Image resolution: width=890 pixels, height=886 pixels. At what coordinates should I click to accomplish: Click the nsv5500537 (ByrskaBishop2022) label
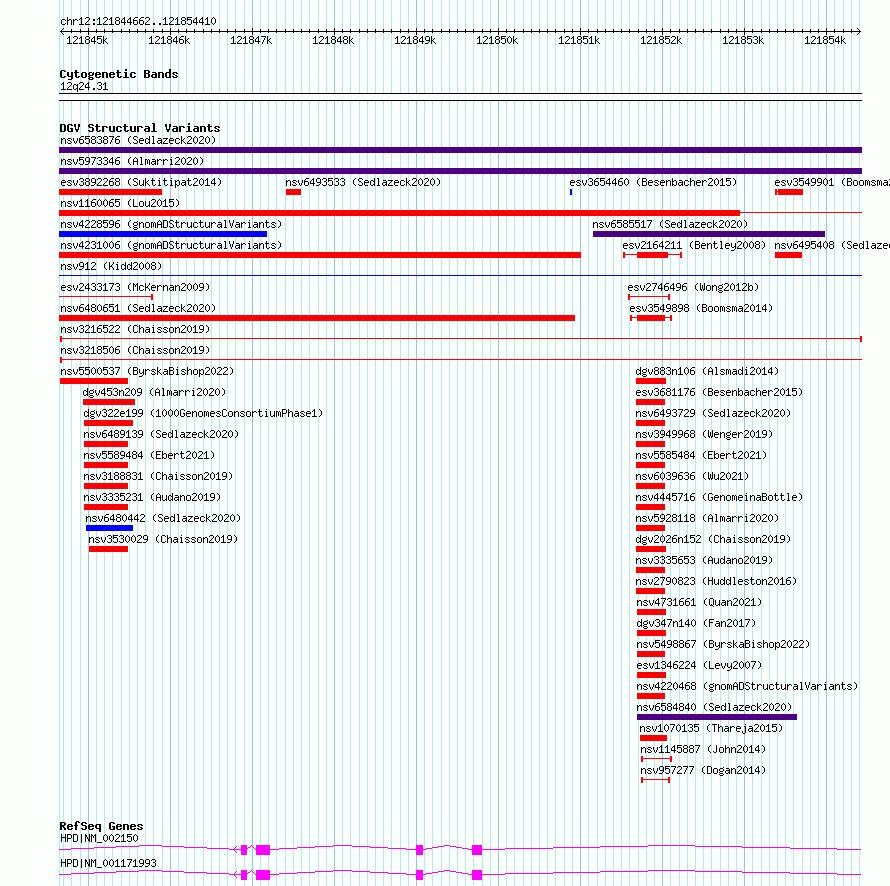coord(147,371)
